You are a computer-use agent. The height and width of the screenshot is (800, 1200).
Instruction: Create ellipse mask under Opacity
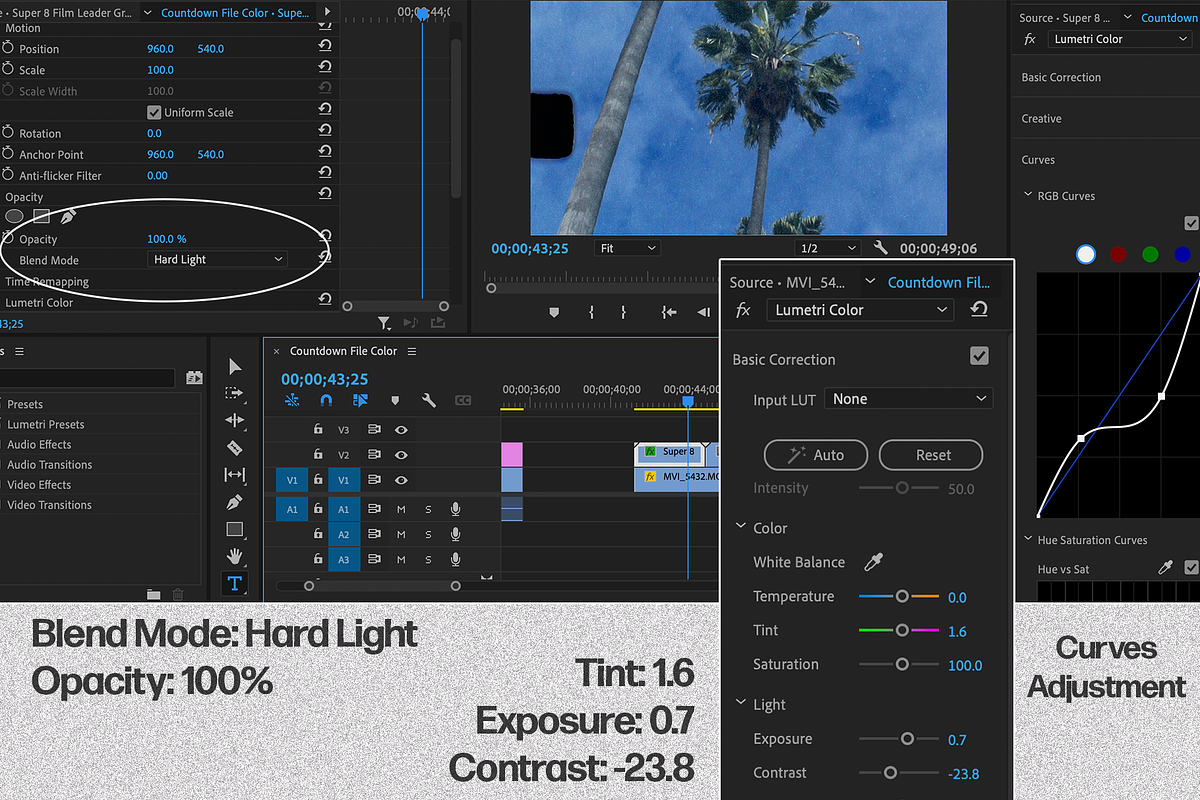click(x=15, y=216)
